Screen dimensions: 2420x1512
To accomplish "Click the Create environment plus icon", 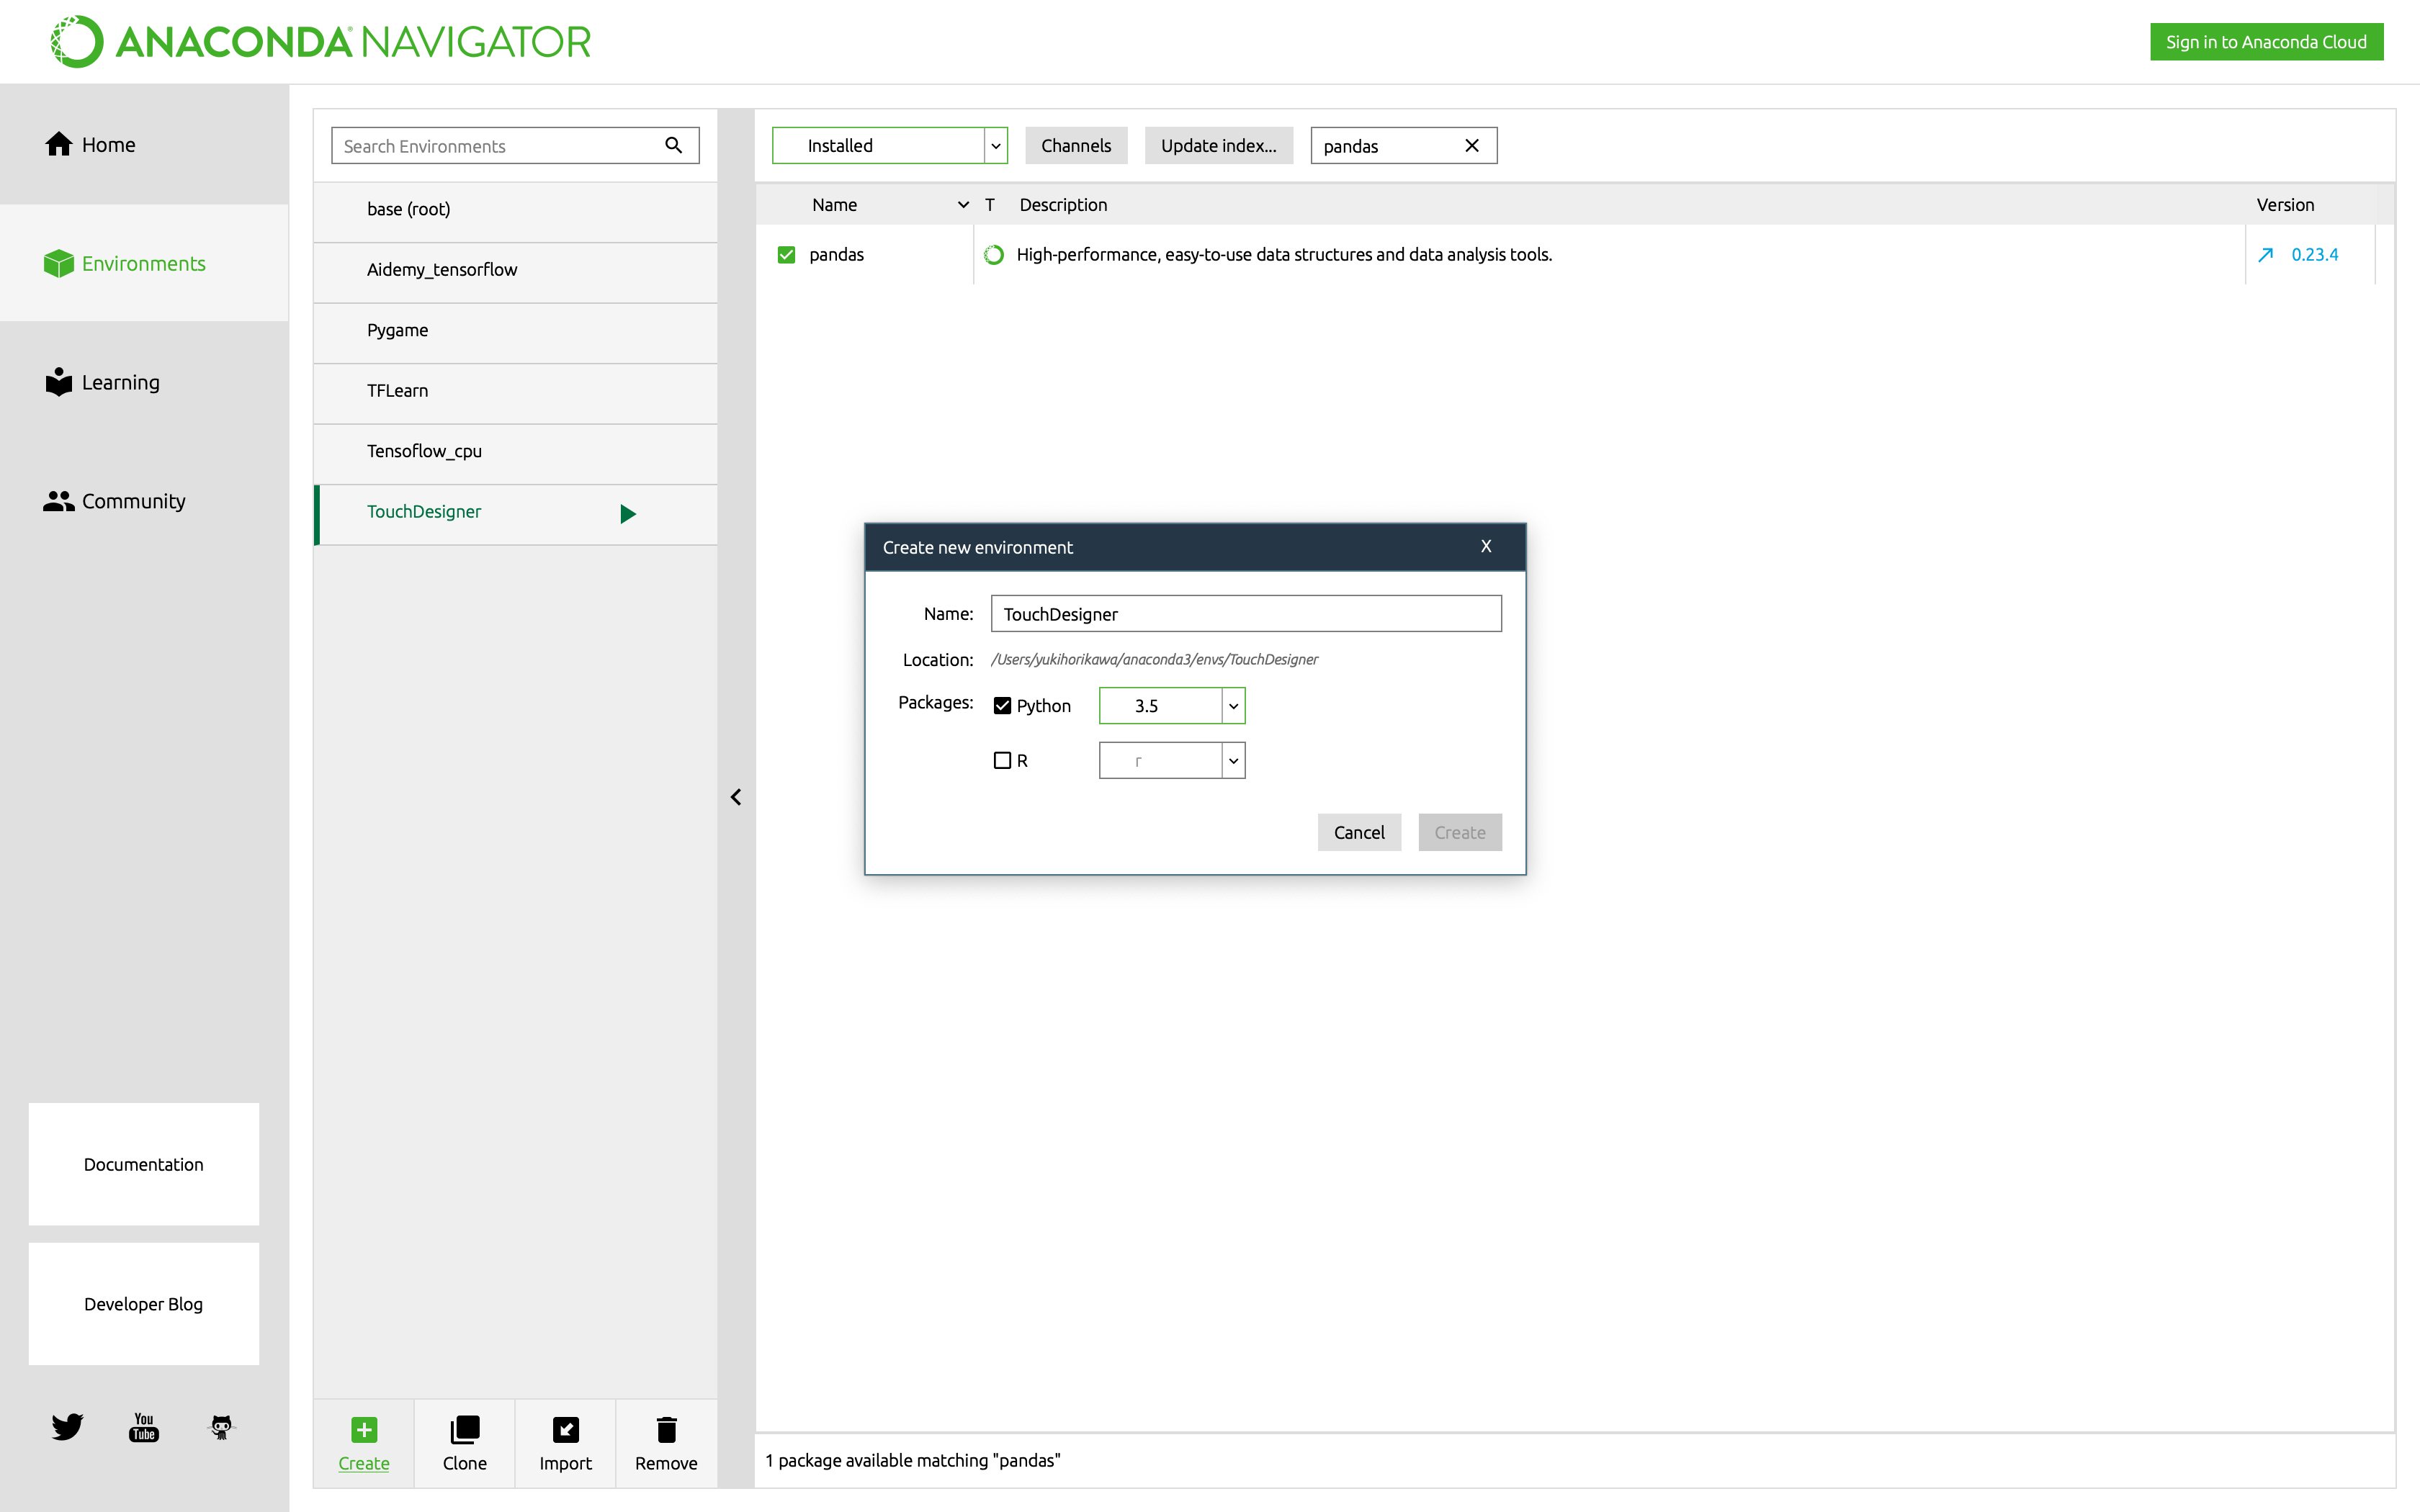I will point(364,1429).
